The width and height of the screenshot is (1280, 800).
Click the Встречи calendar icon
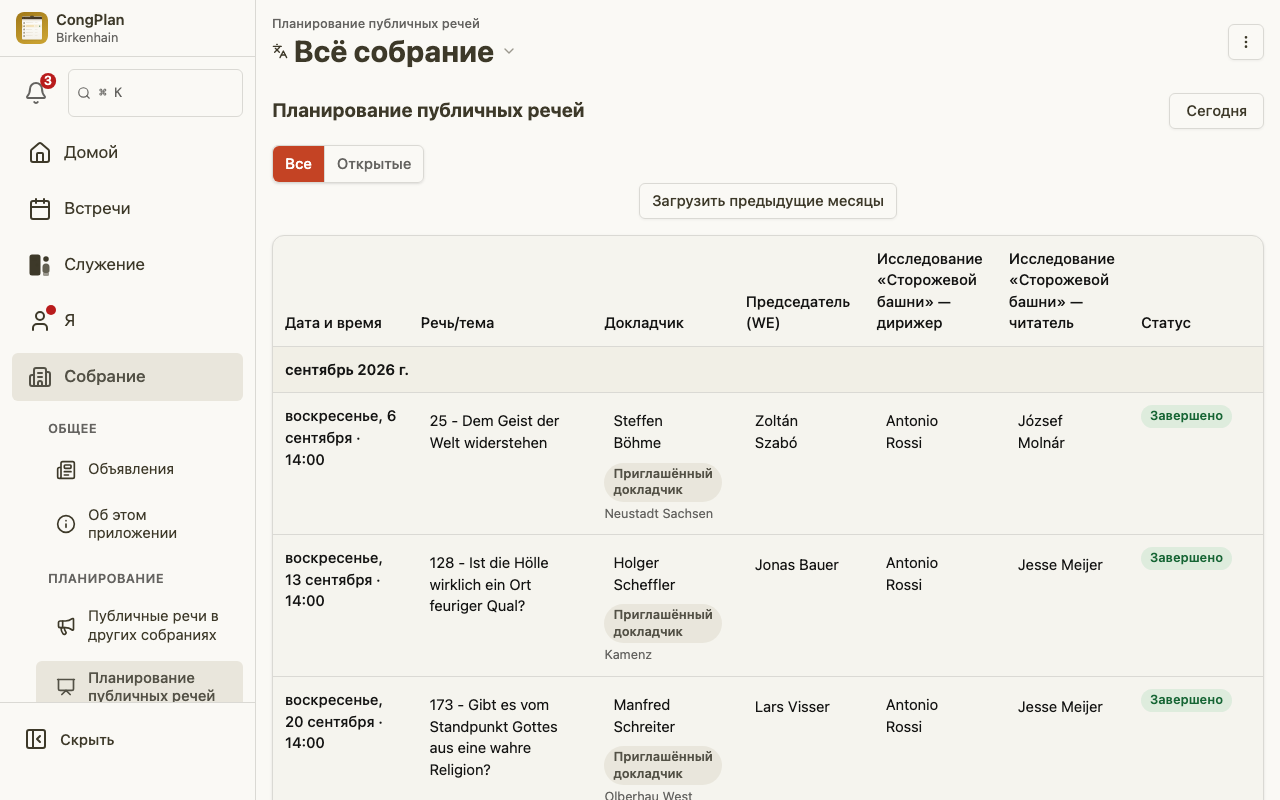click(x=40, y=208)
